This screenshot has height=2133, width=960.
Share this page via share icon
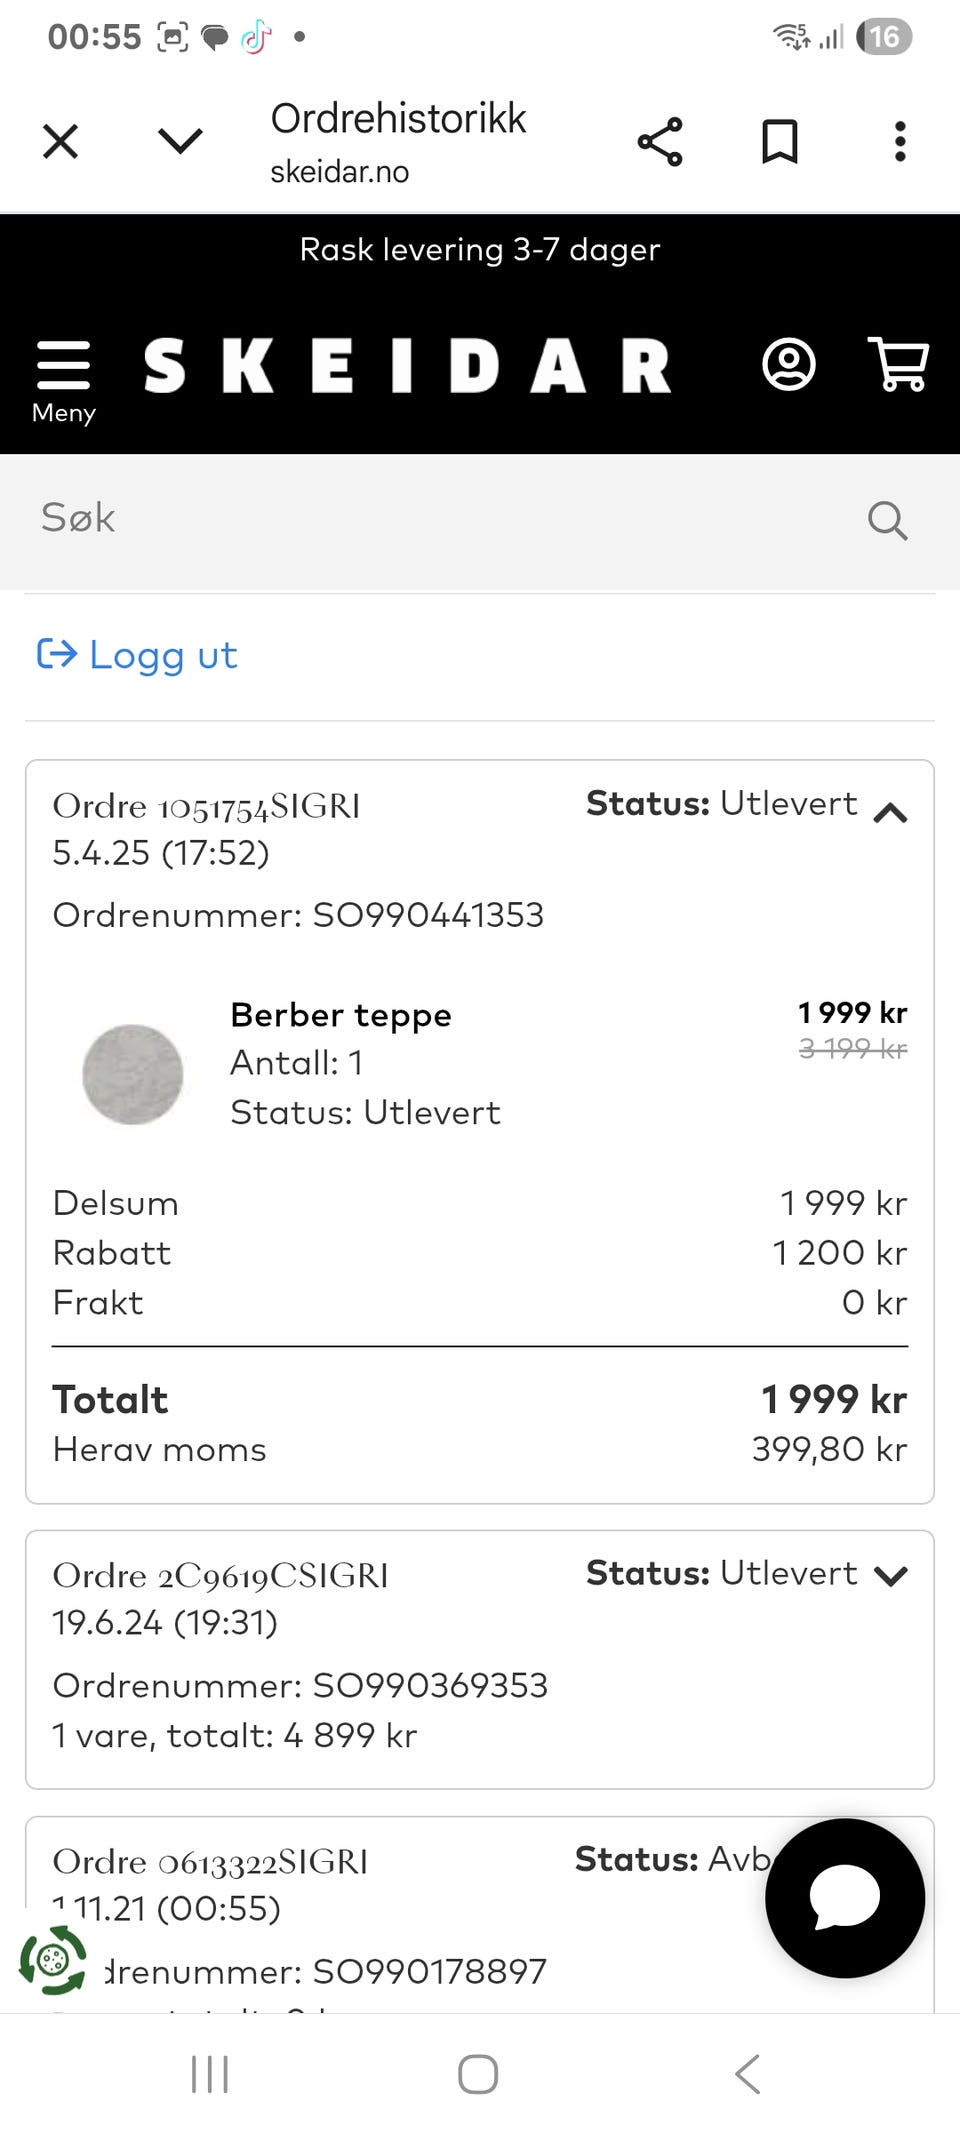[x=660, y=141]
